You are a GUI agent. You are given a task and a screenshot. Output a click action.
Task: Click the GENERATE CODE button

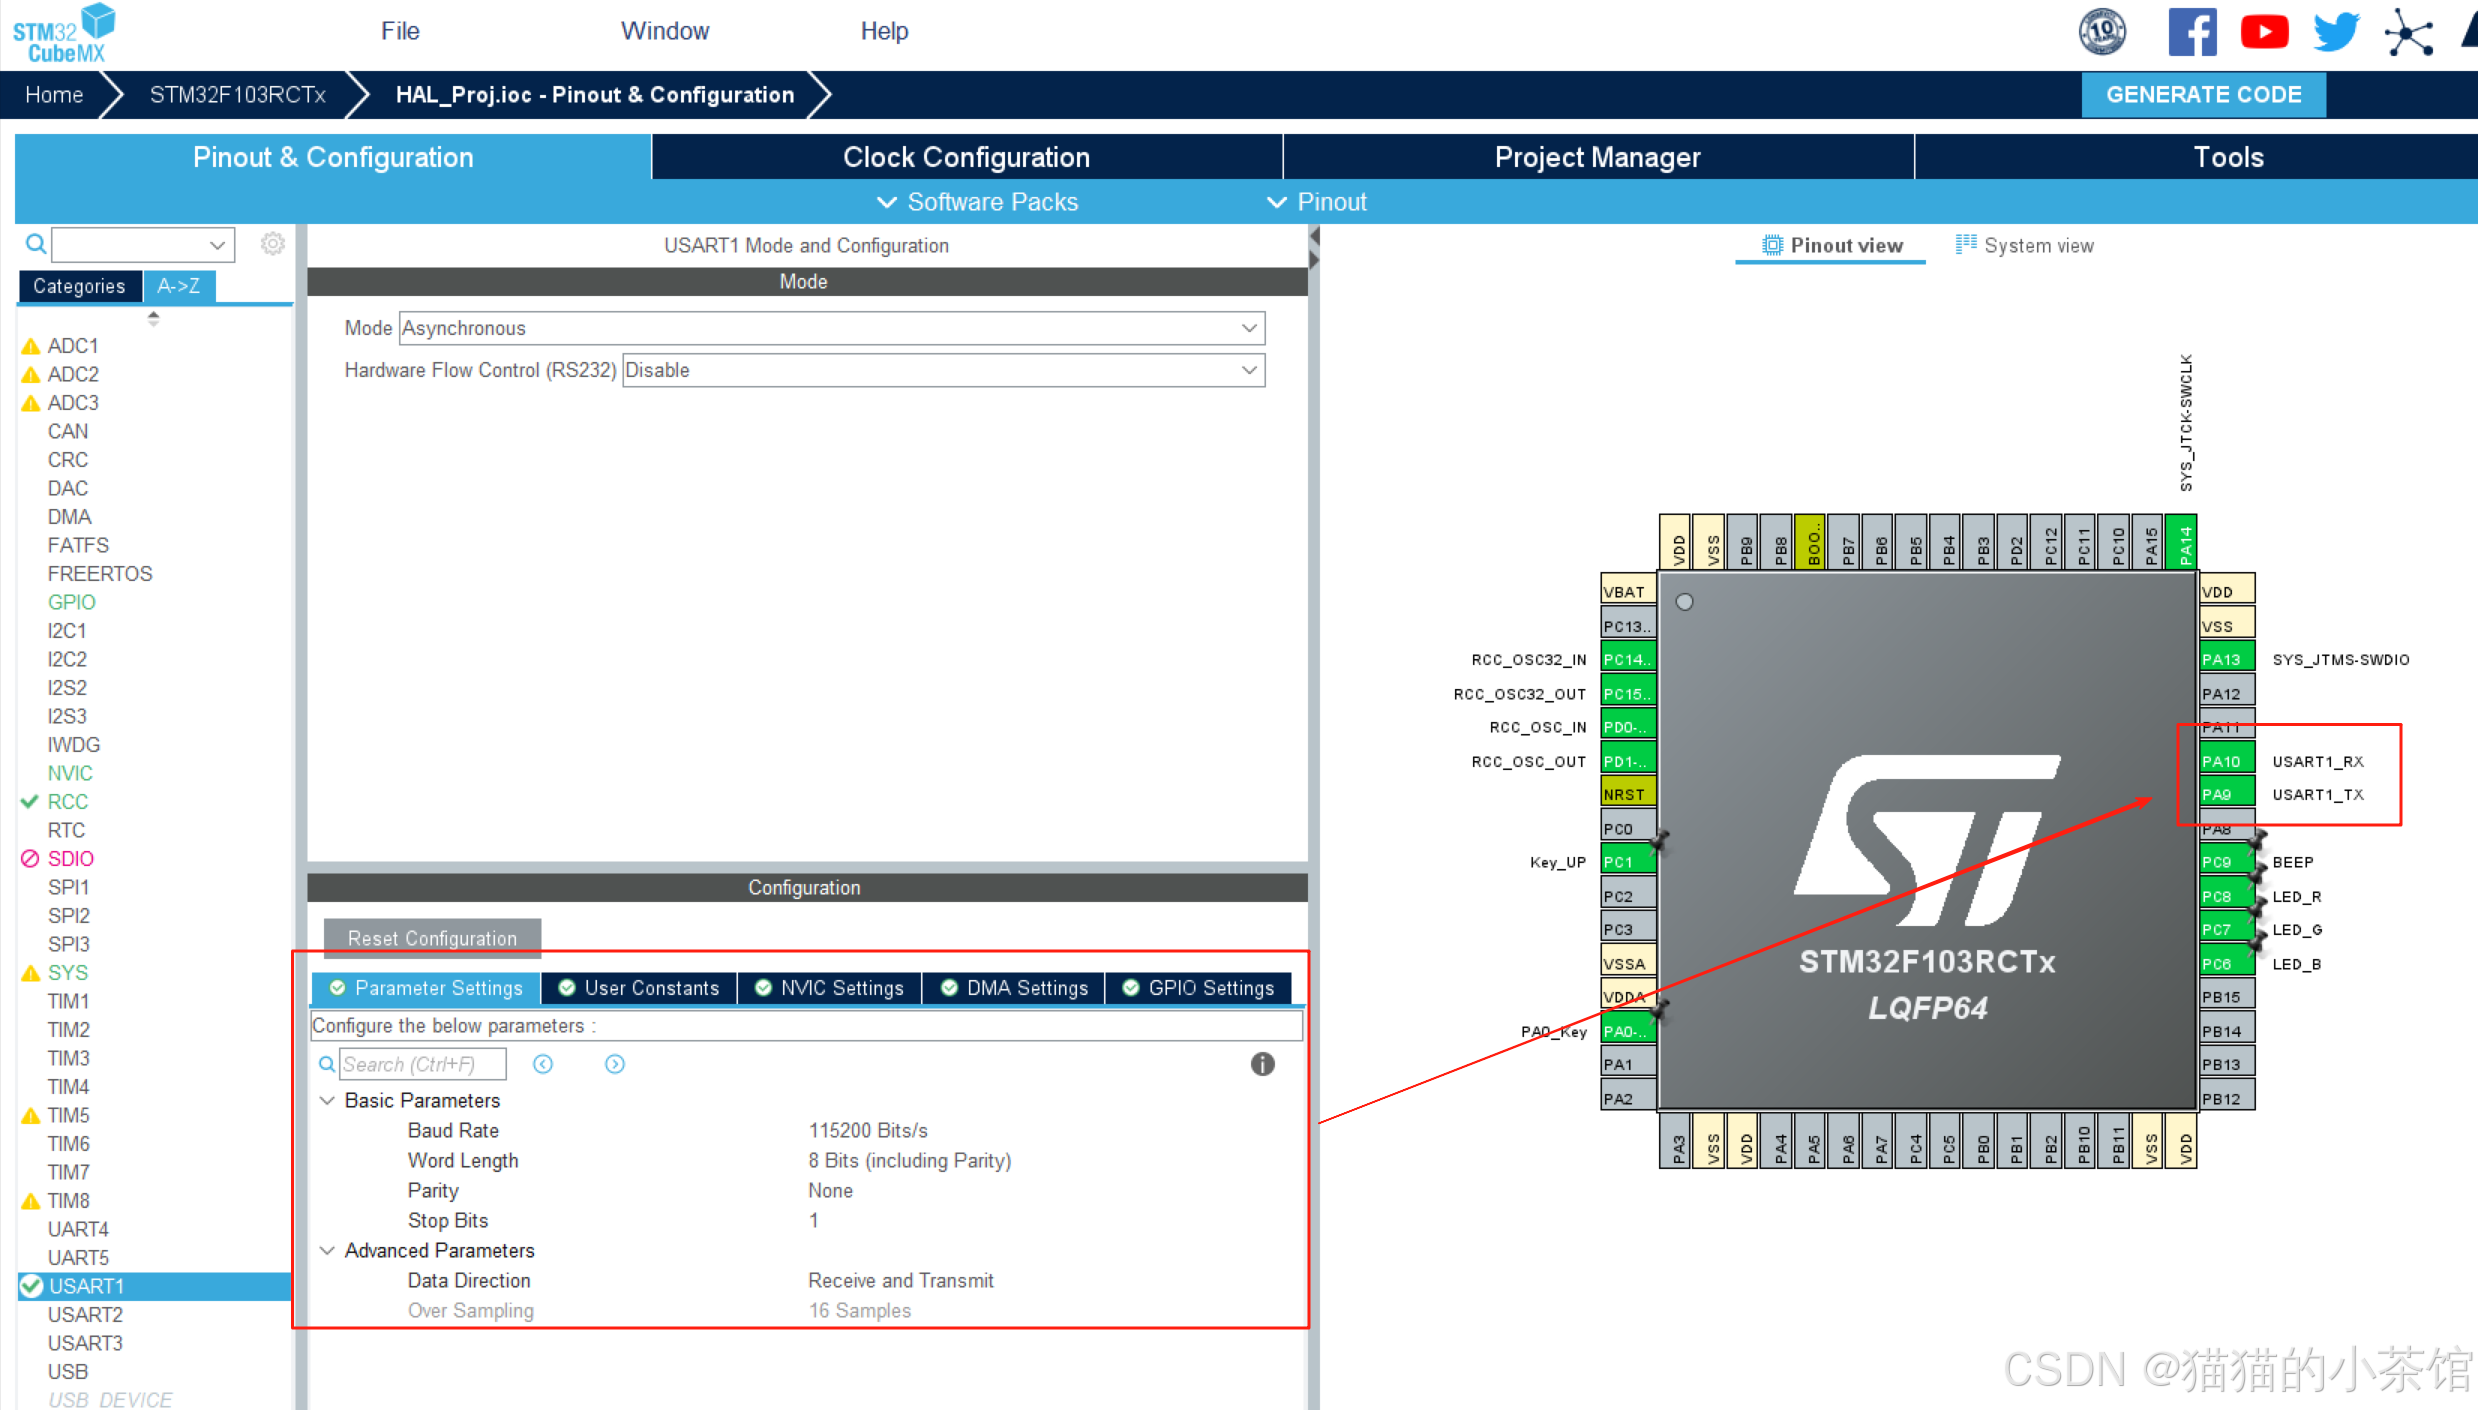coord(2203,95)
